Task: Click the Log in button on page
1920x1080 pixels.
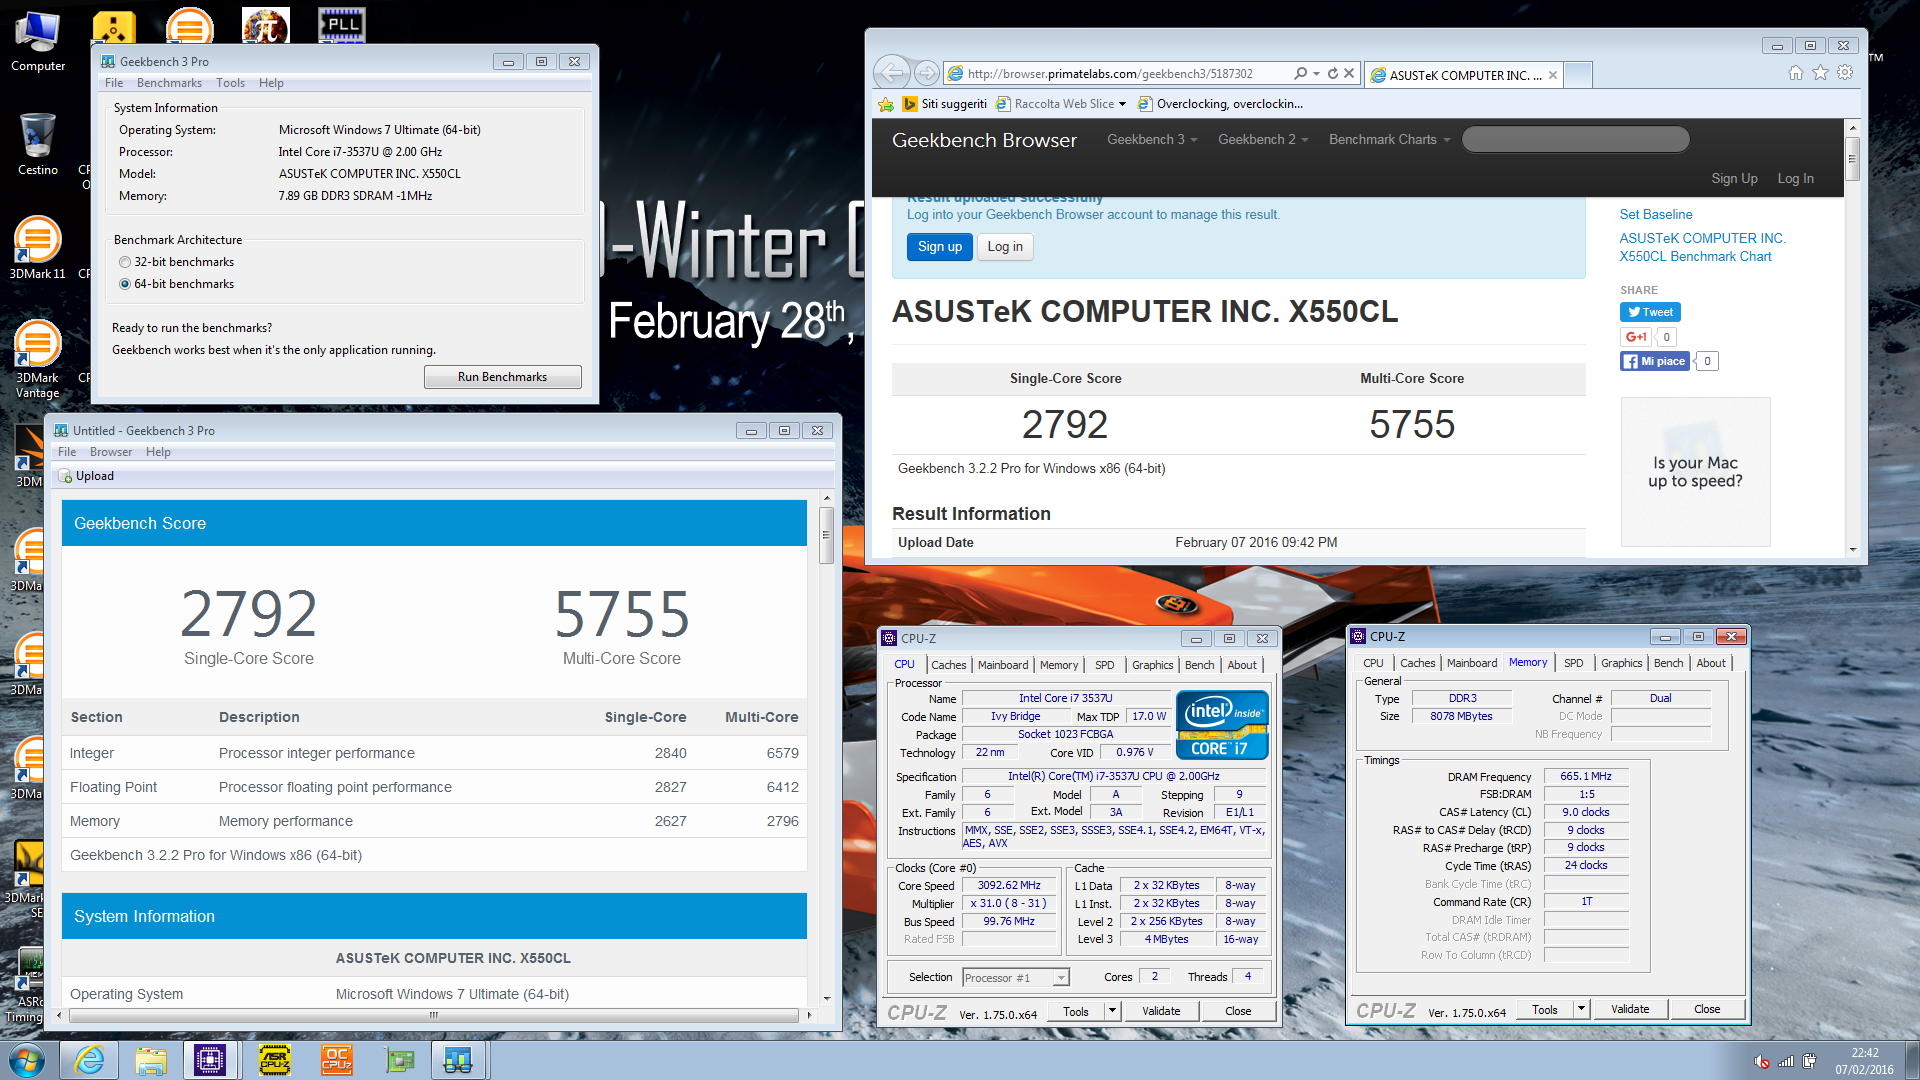Action: (x=1005, y=247)
